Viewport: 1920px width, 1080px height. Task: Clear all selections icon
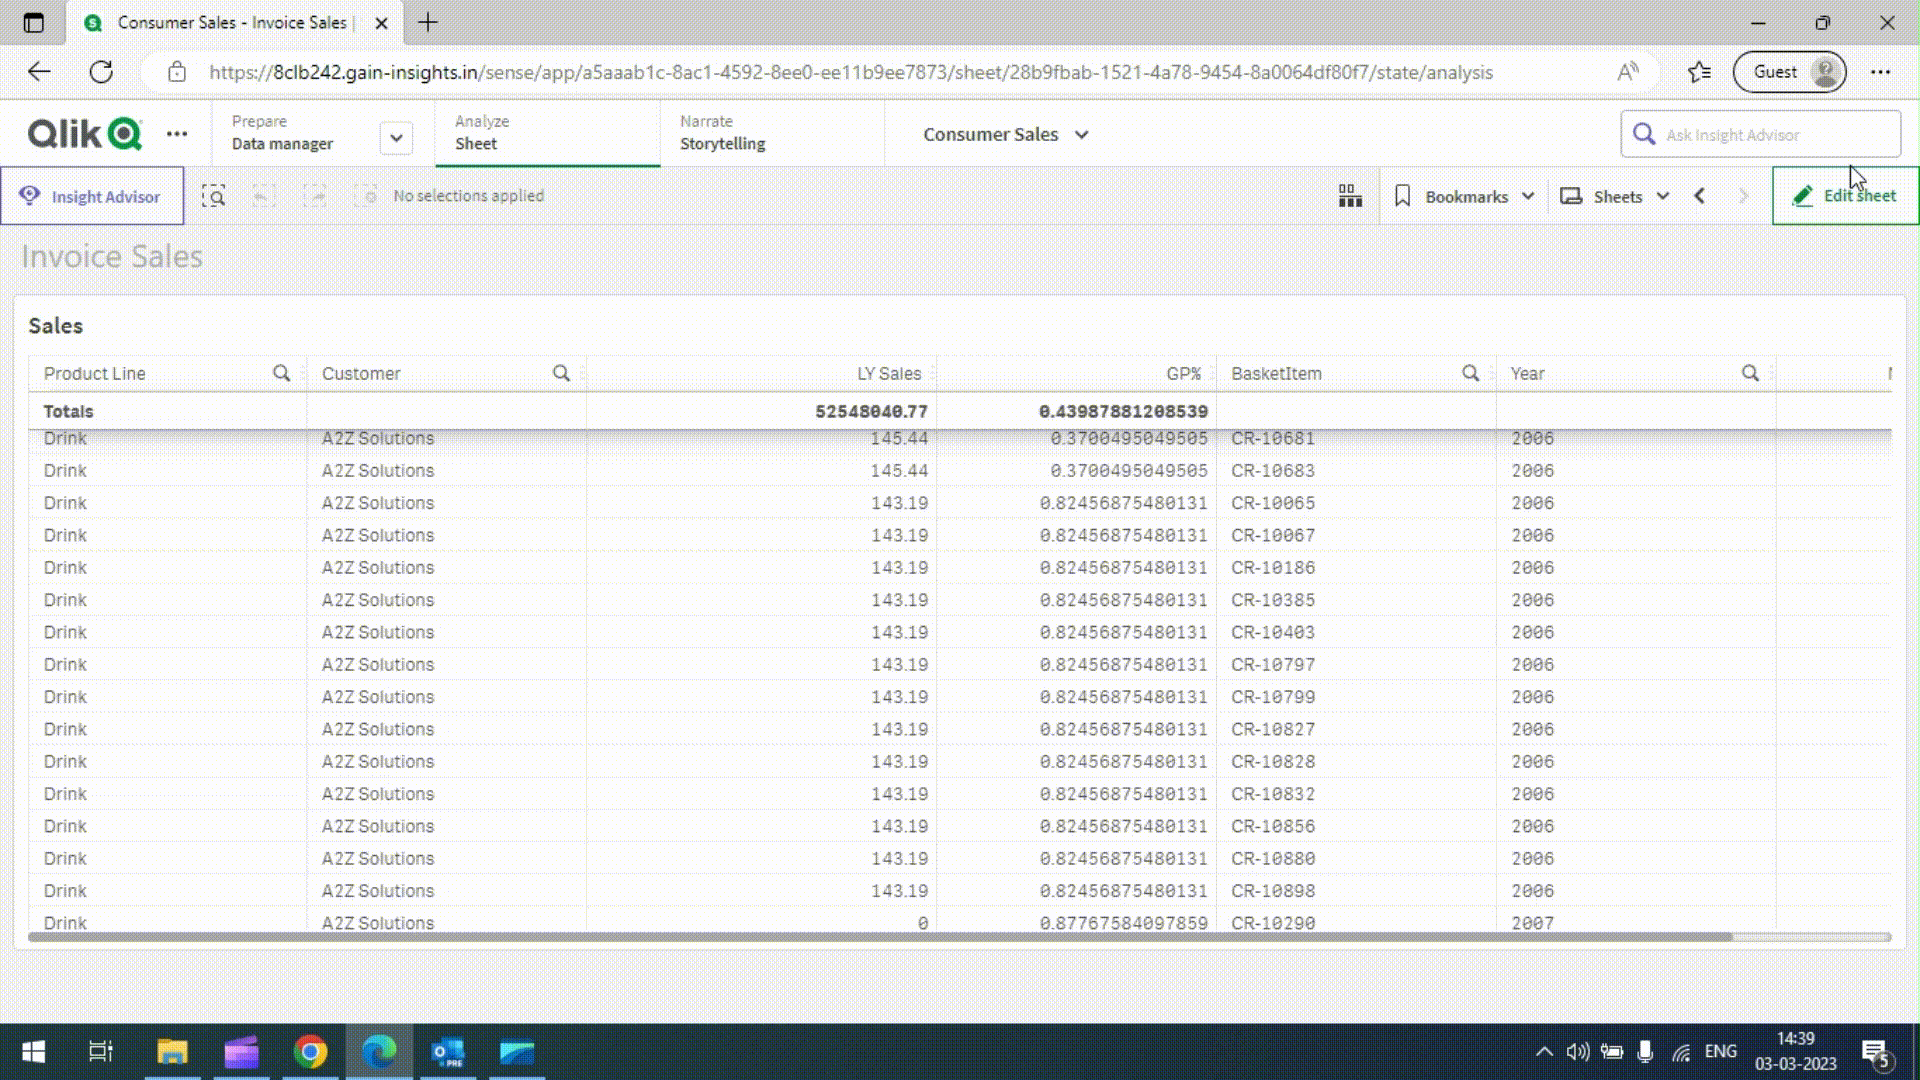pos(366,196)
